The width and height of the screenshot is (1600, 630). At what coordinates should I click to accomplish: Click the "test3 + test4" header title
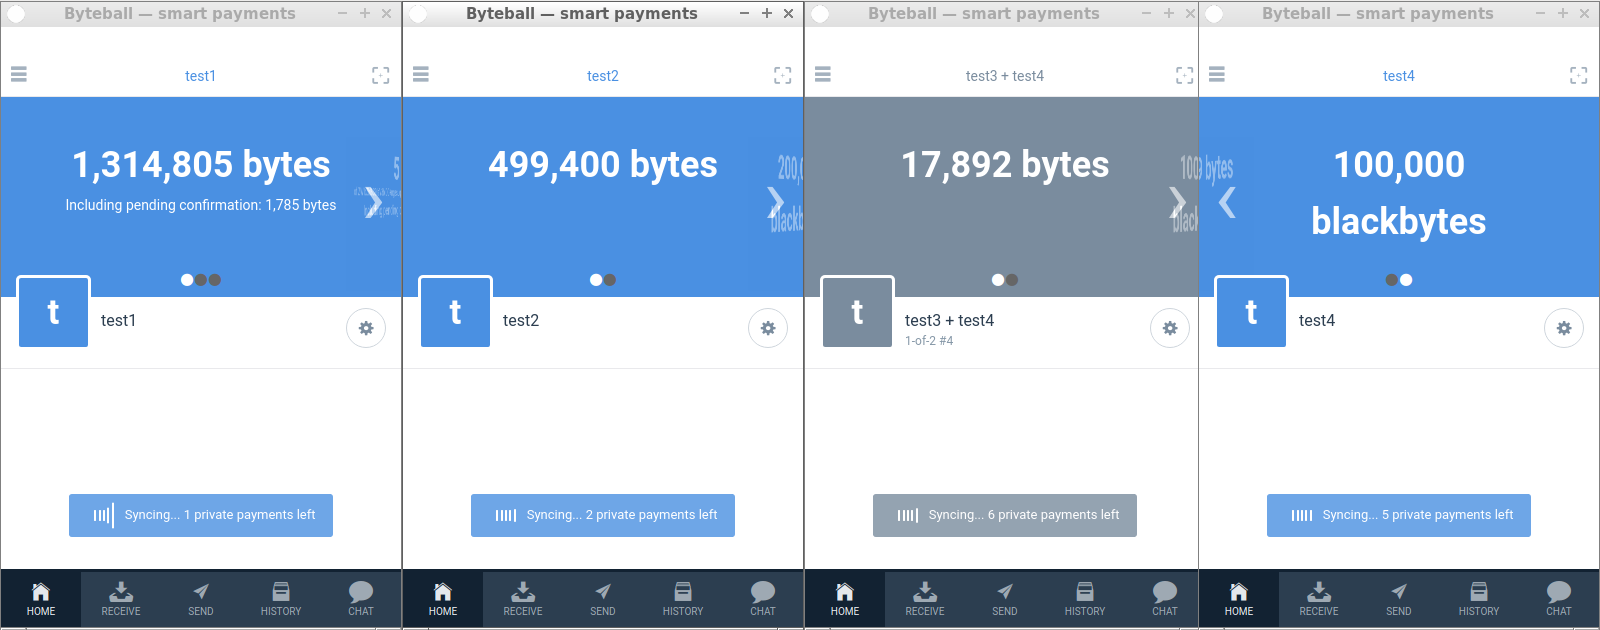pos(1005,76)
